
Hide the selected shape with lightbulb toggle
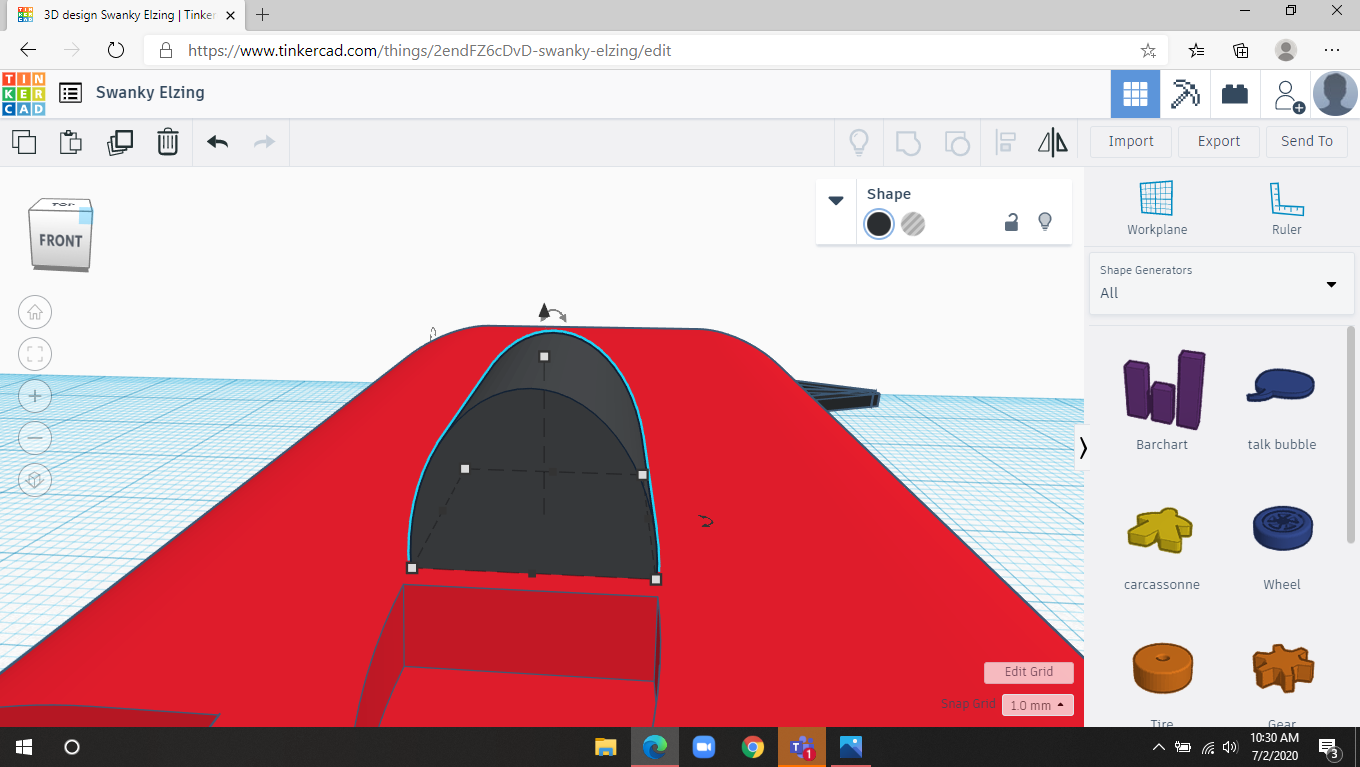click(x=1044, y=223)
